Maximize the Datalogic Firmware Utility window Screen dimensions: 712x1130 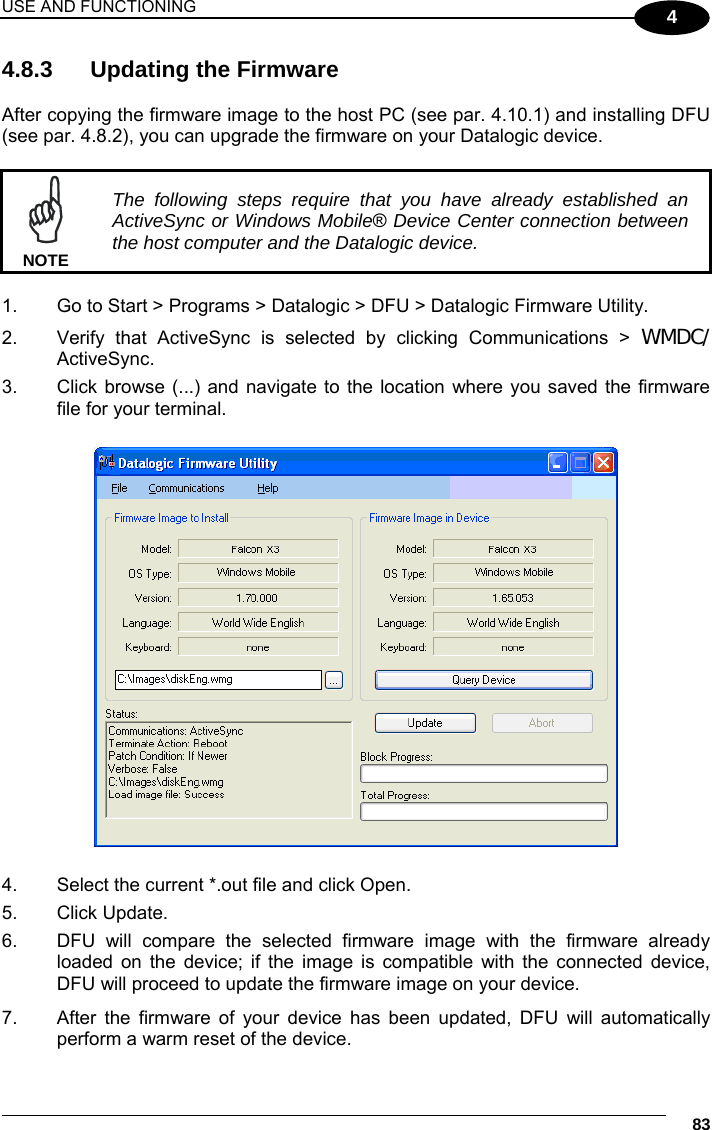pos(580,462)
